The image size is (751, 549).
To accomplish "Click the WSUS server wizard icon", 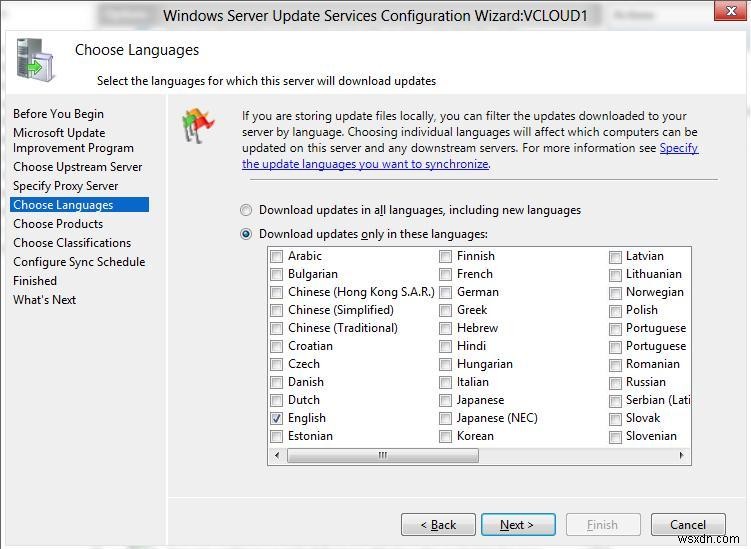I will 35,60.
